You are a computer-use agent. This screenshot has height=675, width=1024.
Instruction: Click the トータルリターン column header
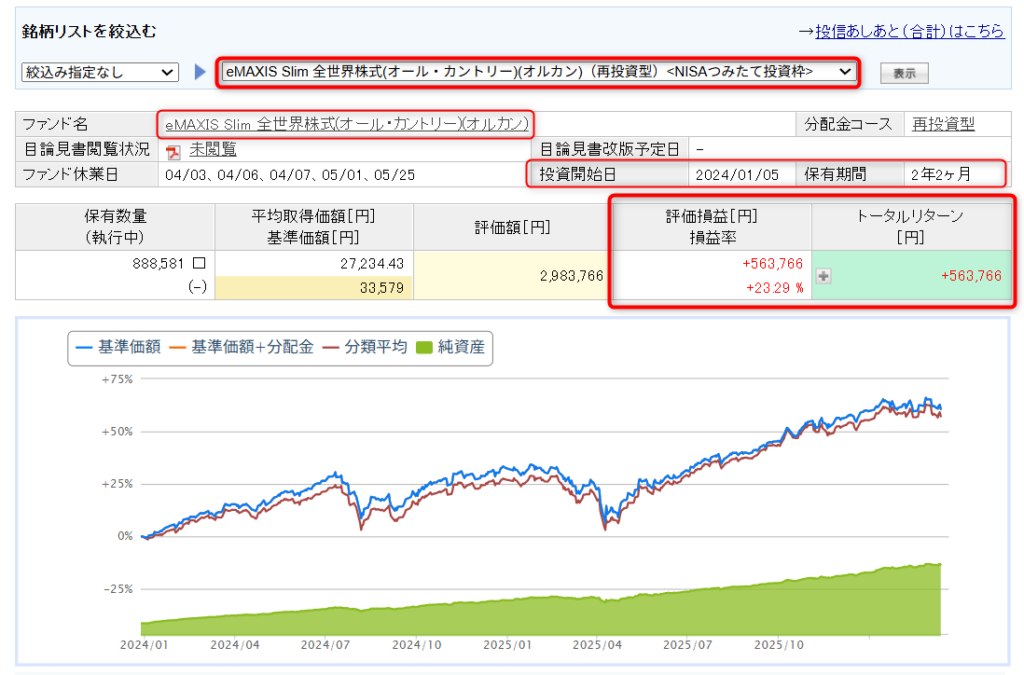910,227
